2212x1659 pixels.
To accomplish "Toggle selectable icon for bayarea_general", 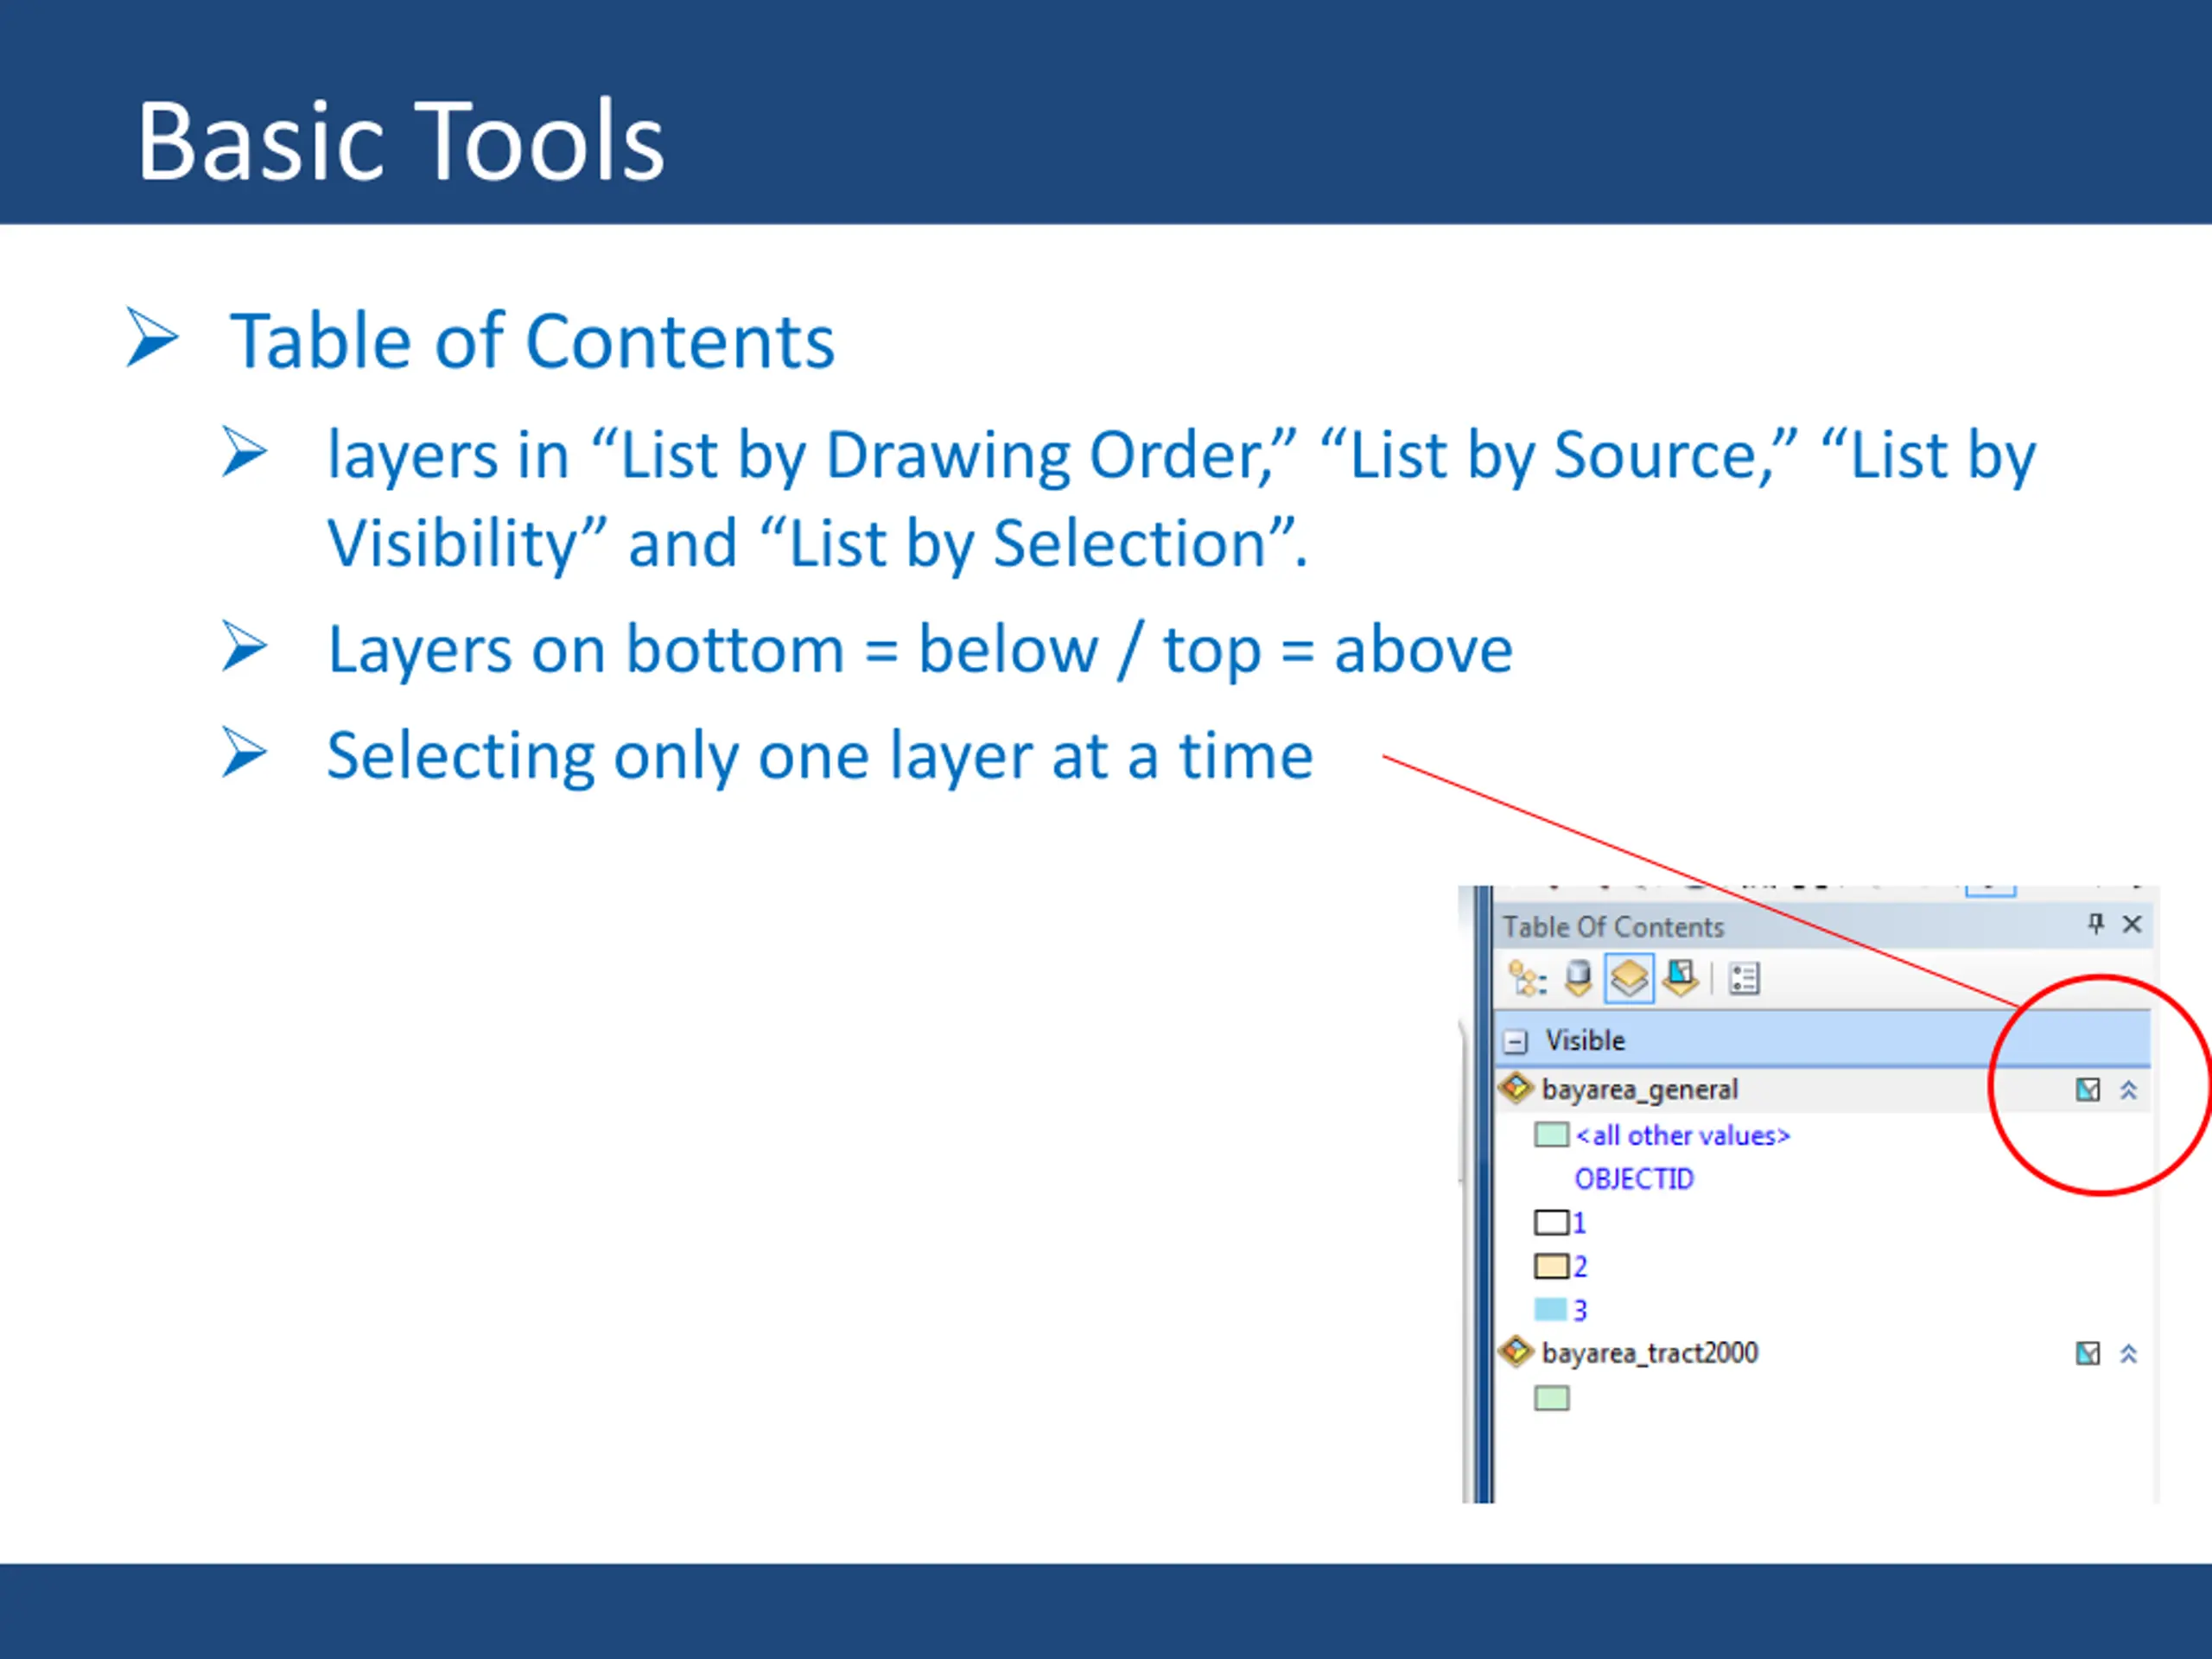I will (x=2088, y=1090).
